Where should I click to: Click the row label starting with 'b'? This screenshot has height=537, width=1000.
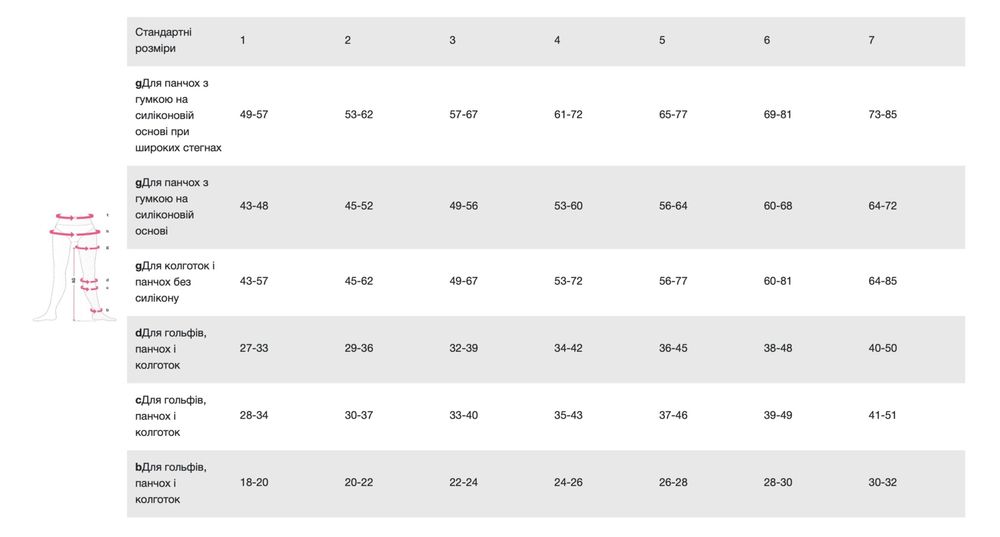point(171,483)
